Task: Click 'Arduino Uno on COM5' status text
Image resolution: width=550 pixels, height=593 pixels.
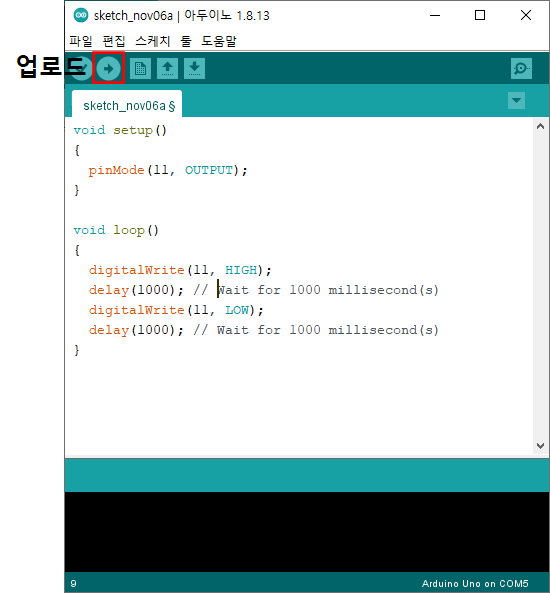Action: pyautogui.click(x=475, y=584)
